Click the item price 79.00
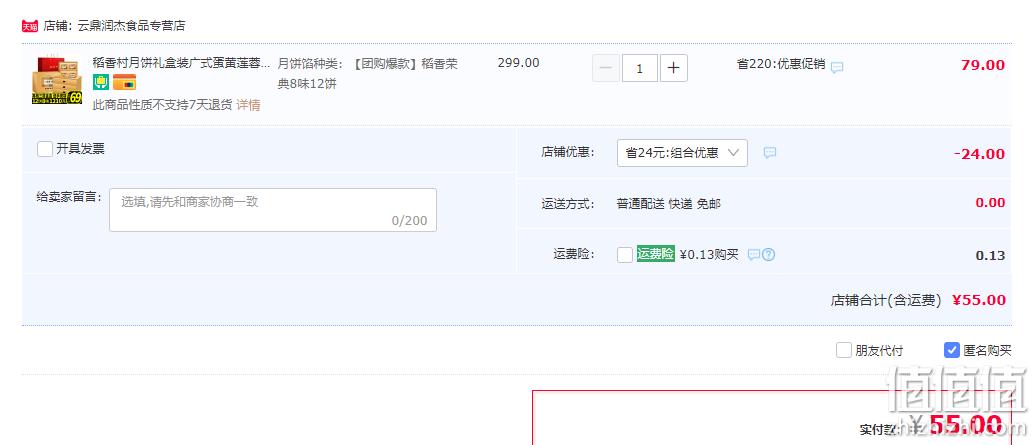 click(983, 65)
